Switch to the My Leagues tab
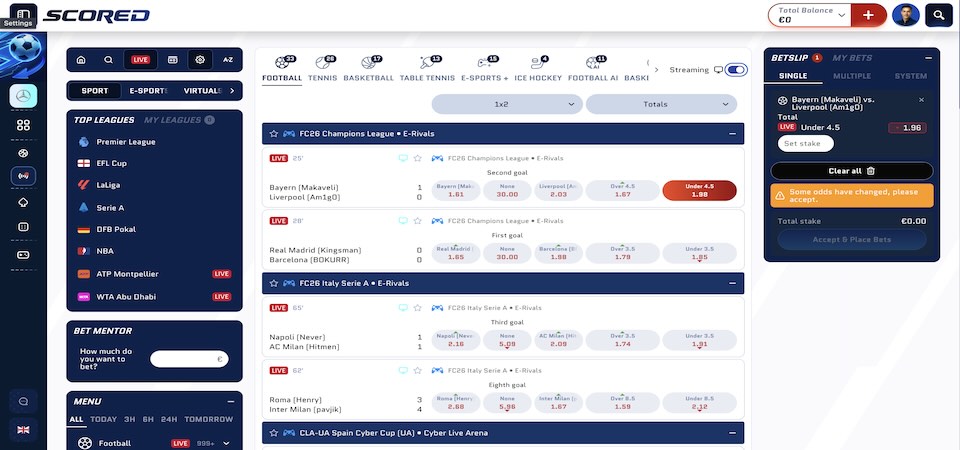This screenshot has width=960, height=450. pos(172,120)
